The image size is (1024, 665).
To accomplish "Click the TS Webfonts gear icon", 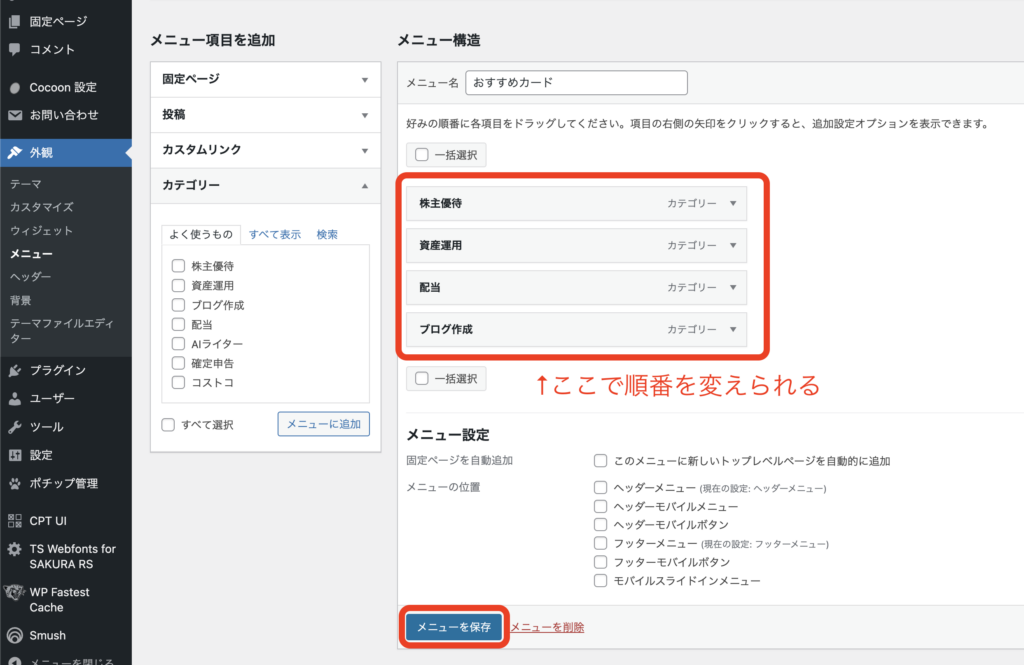I will pos(14,549).
